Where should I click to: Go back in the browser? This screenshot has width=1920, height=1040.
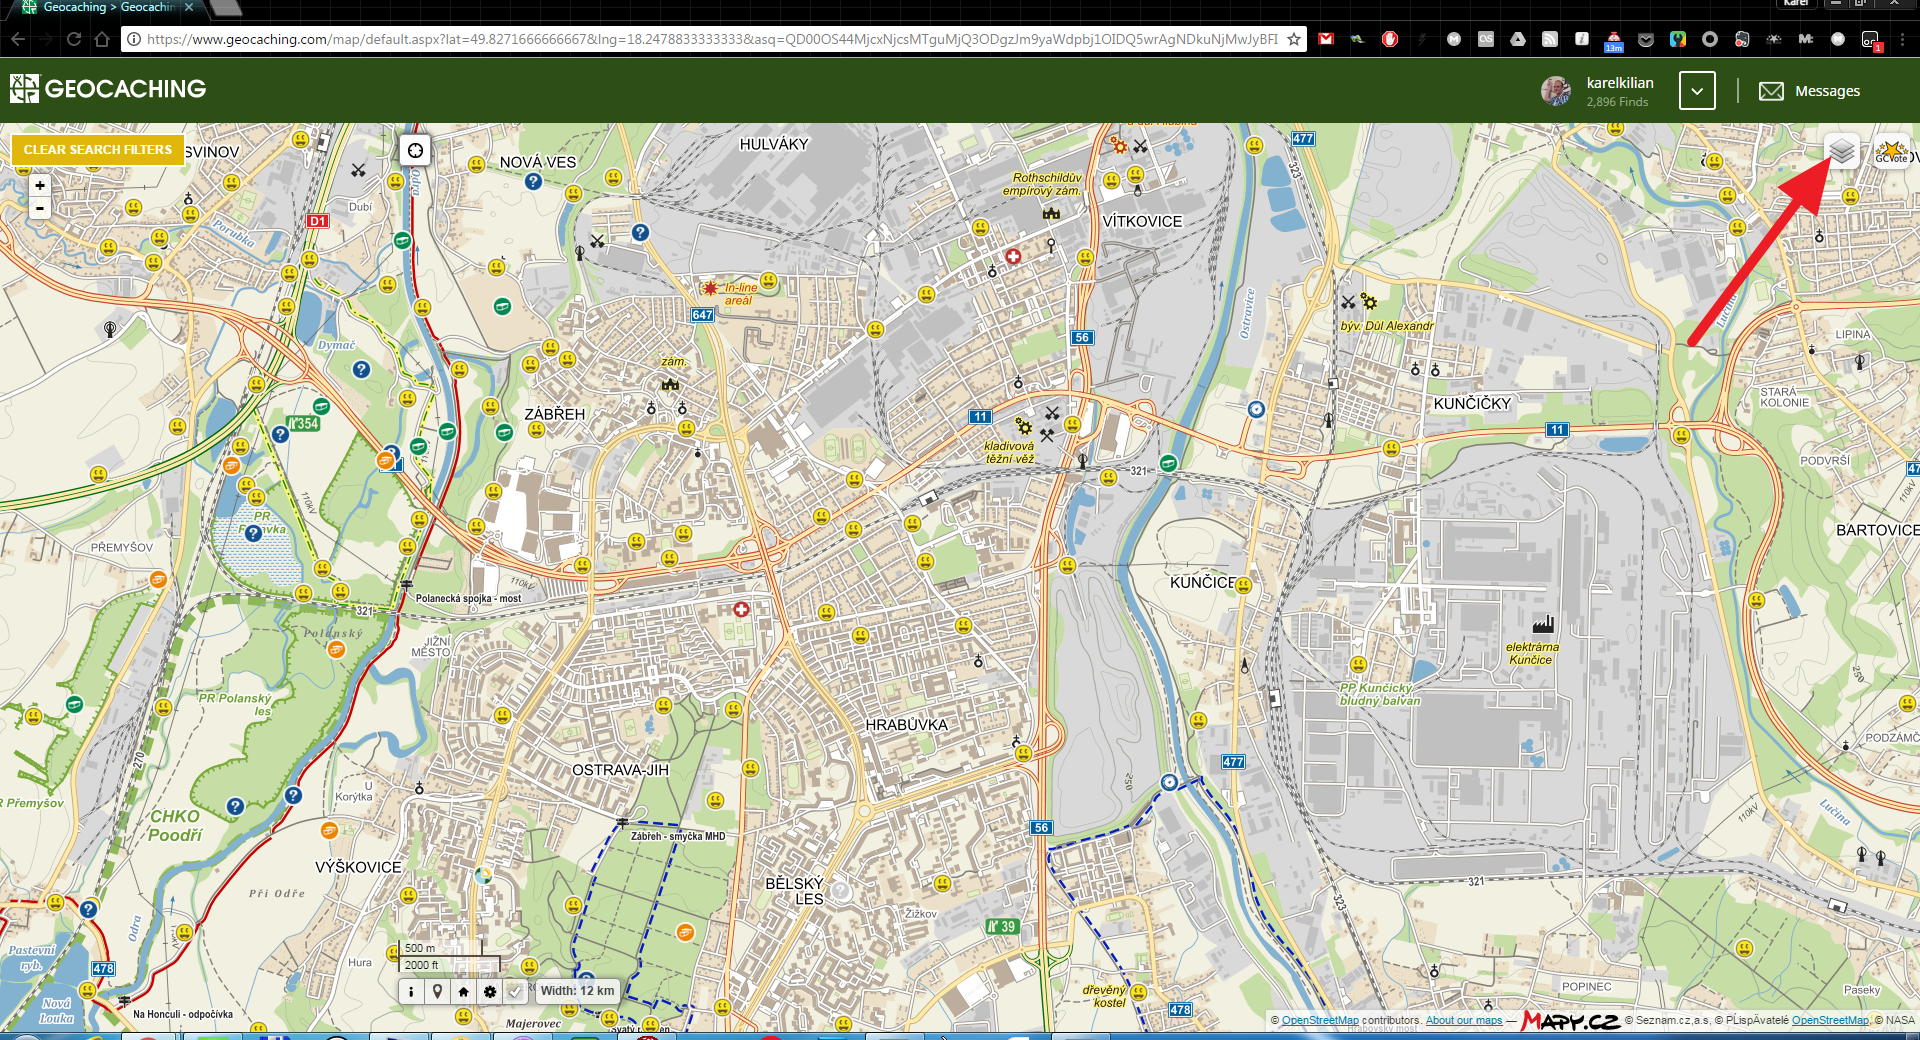19,39
